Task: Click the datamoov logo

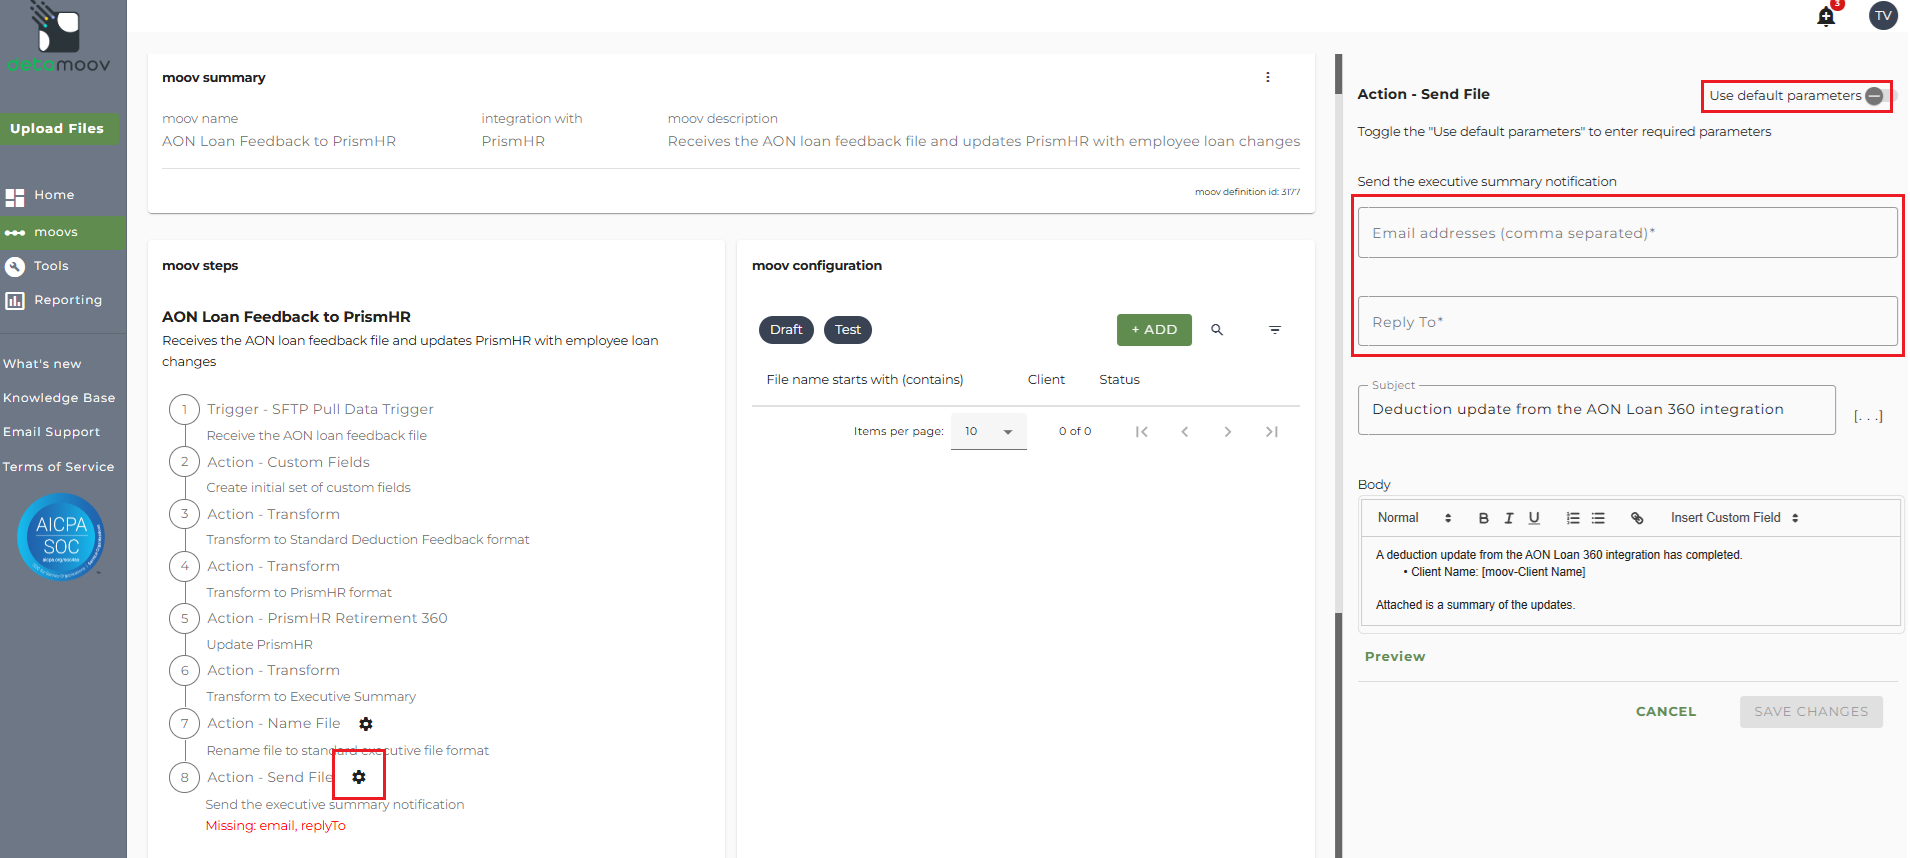Action: (59, 39)
